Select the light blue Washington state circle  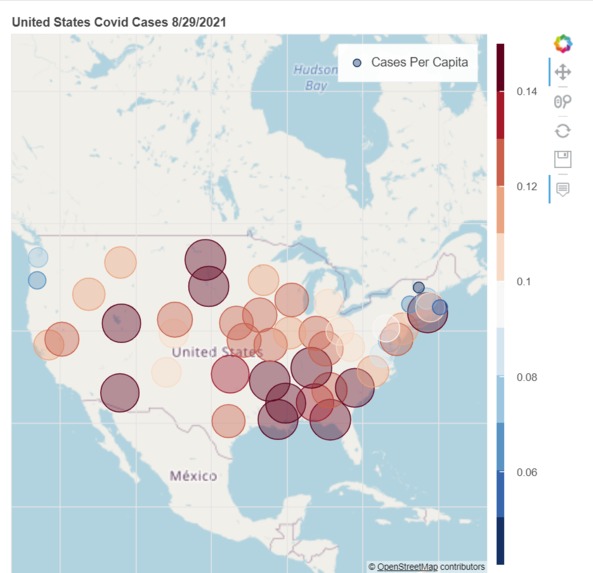38,257
